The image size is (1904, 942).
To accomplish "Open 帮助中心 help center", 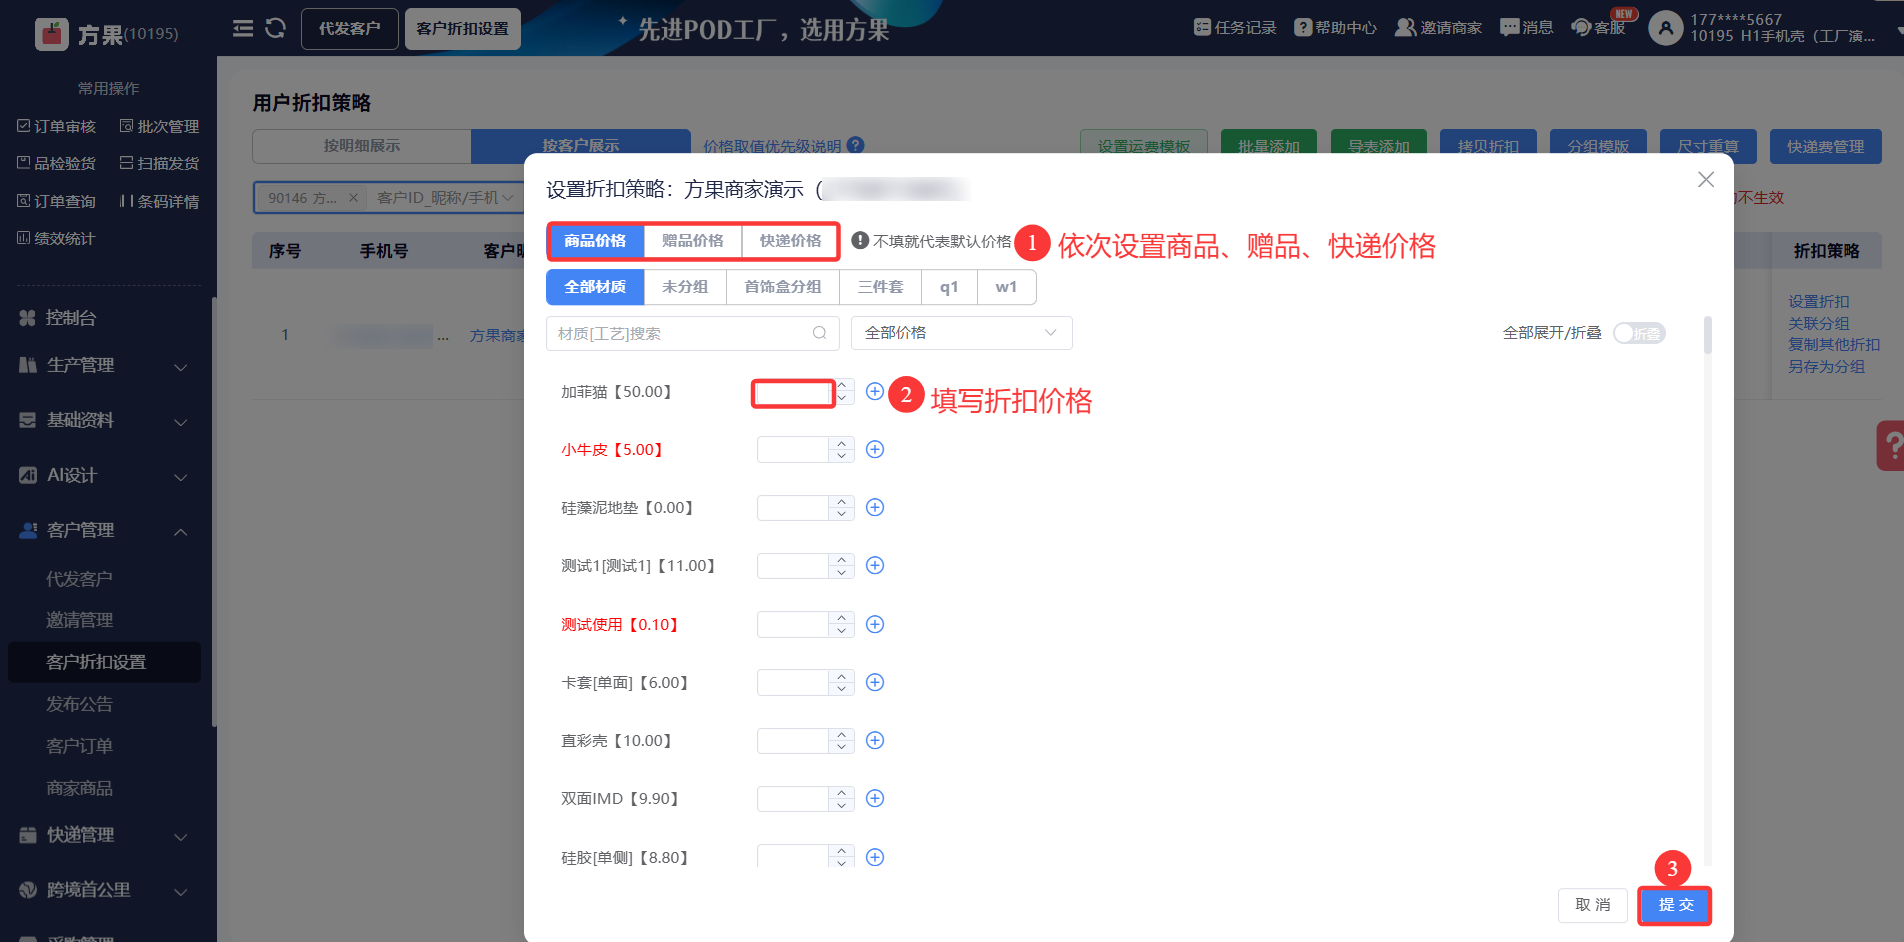I will click(1335, 28).
